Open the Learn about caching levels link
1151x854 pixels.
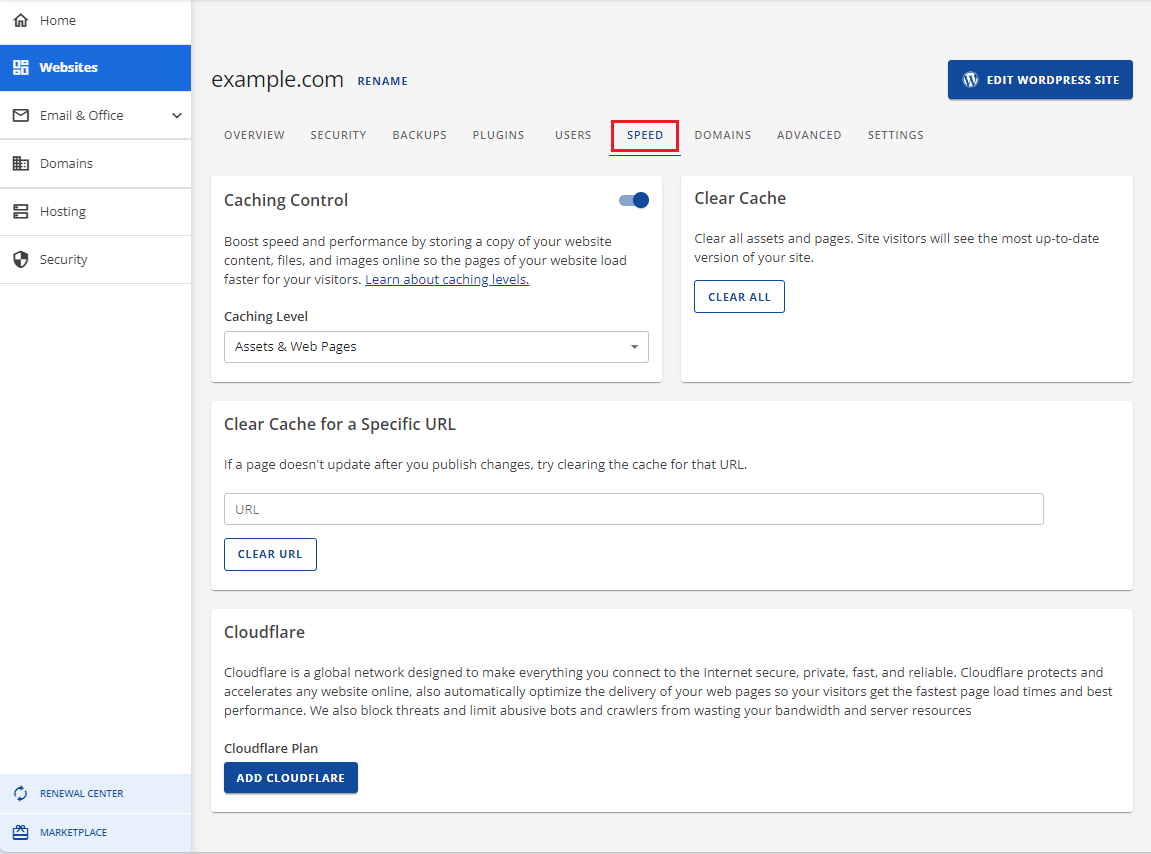446,279
